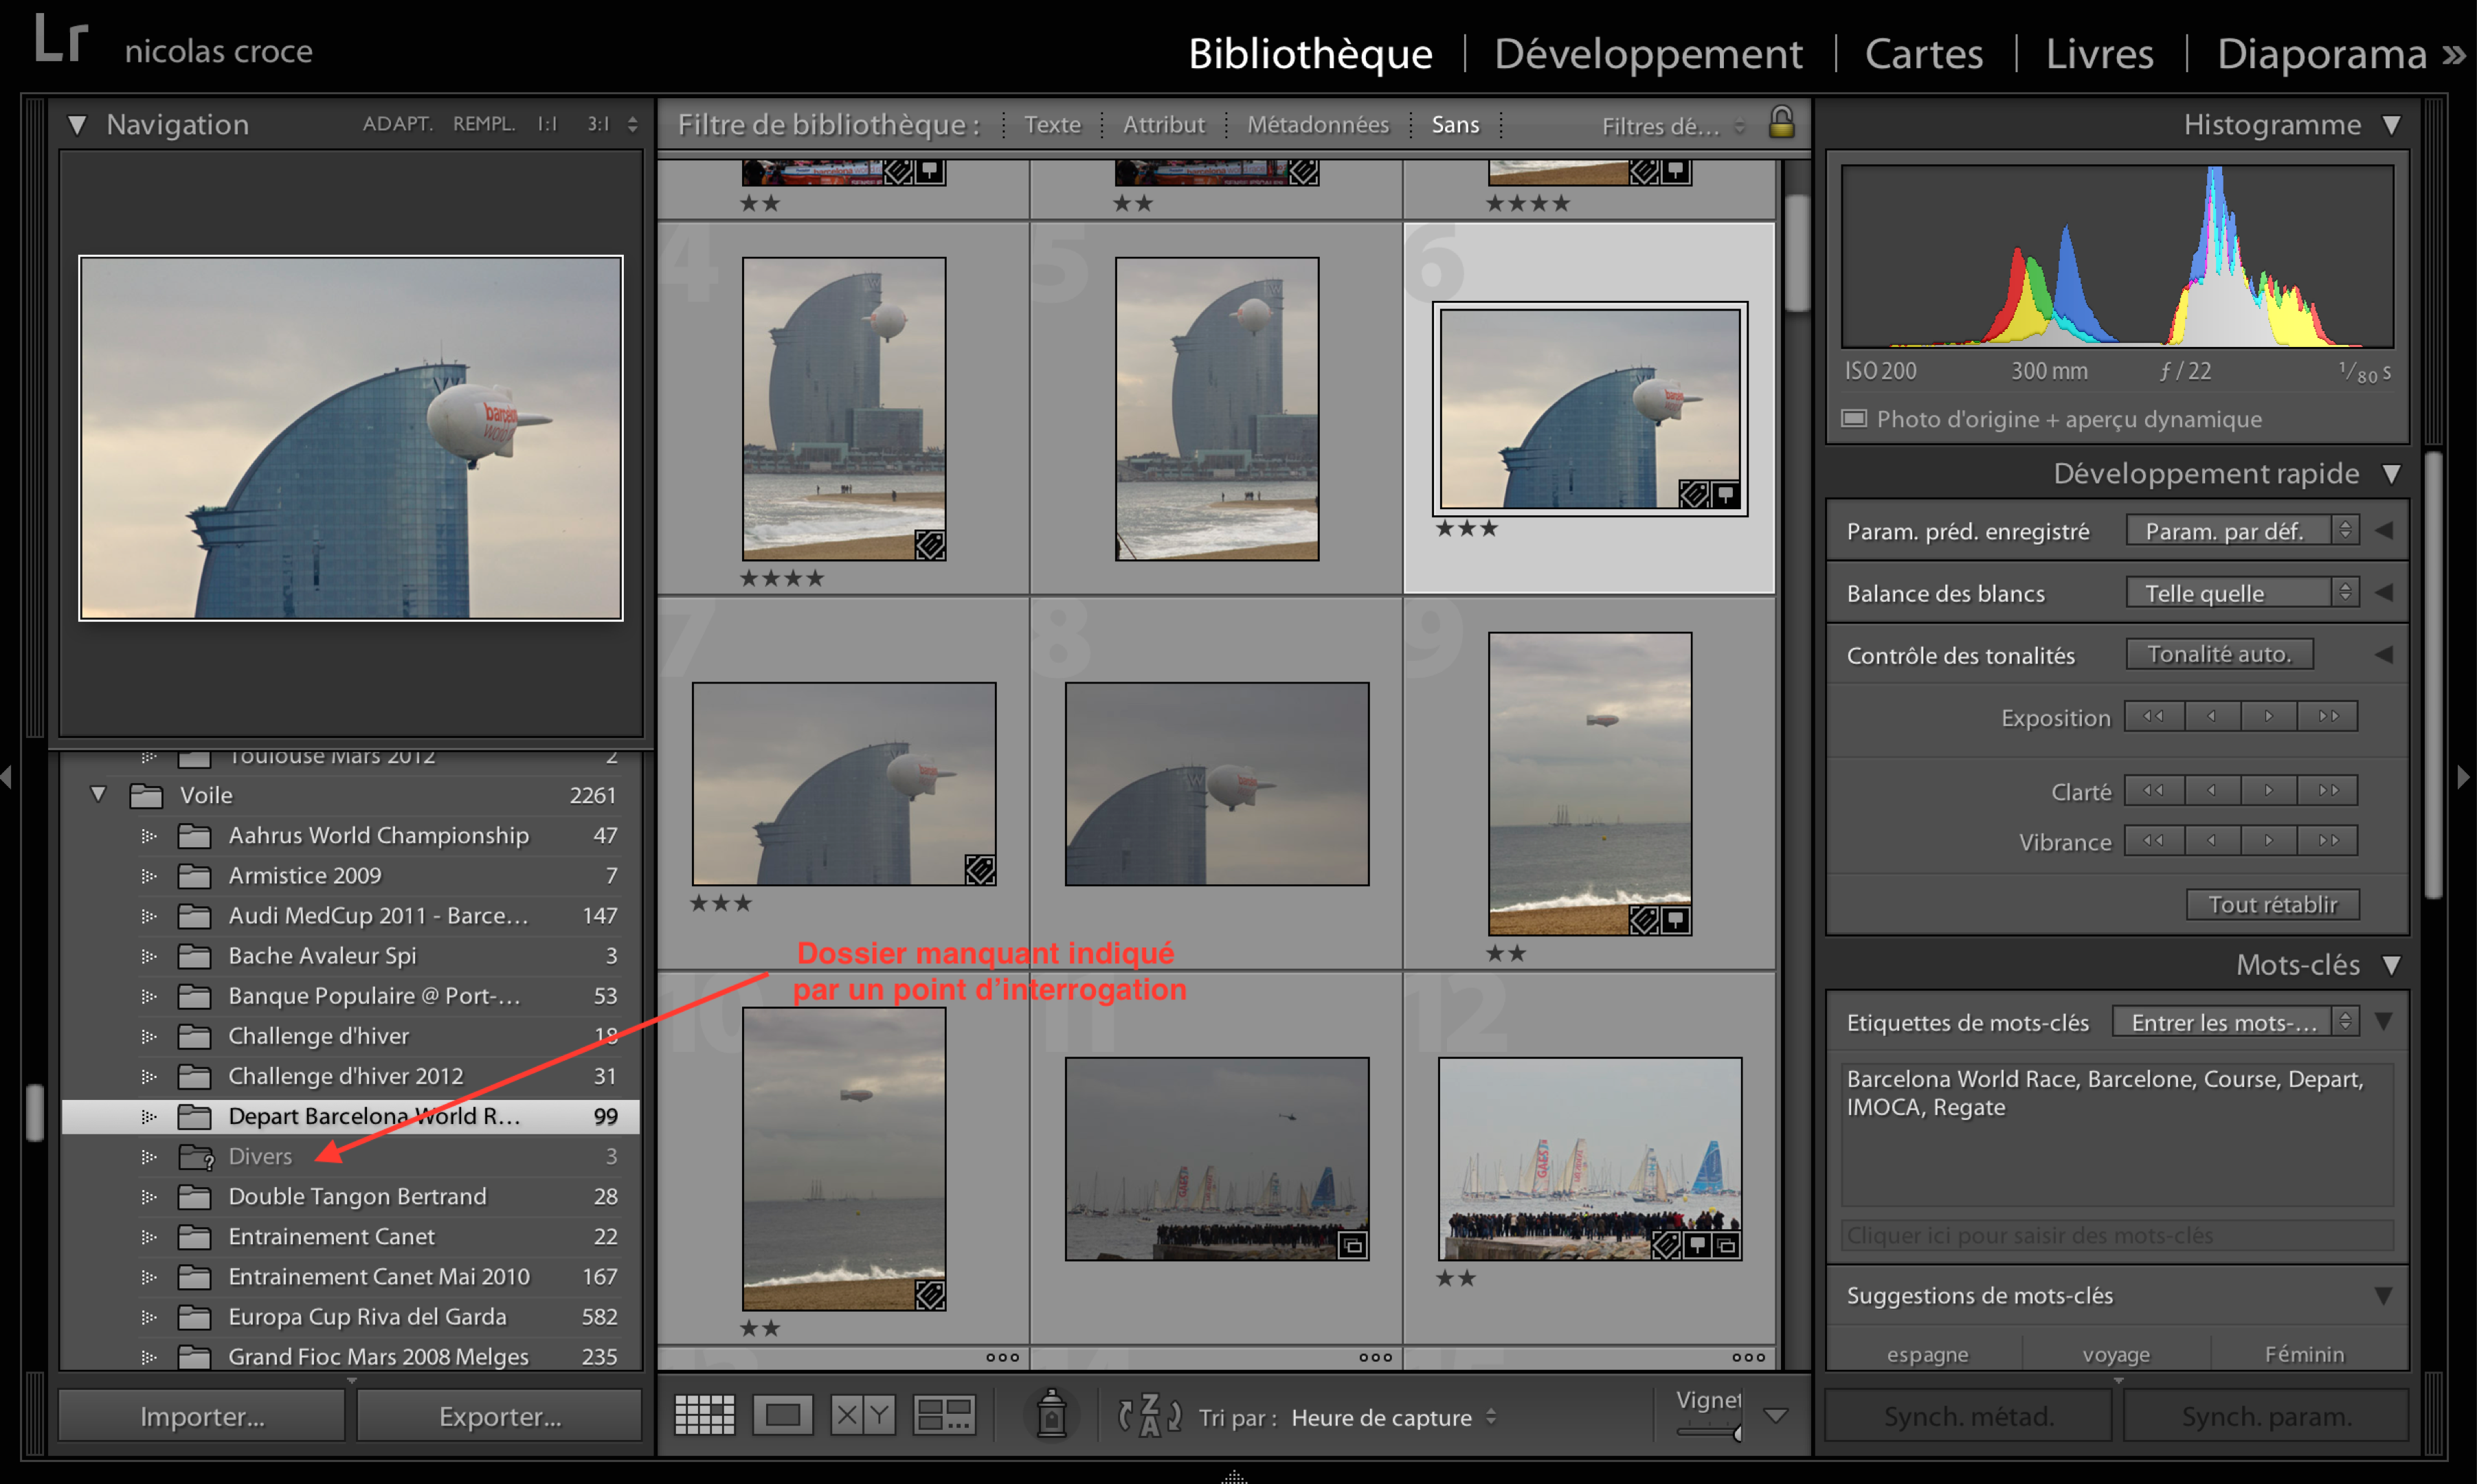Click the Importer button
This screenshot has height=1484, width=2477.
pyautogui.click(x=201, y=1416)
